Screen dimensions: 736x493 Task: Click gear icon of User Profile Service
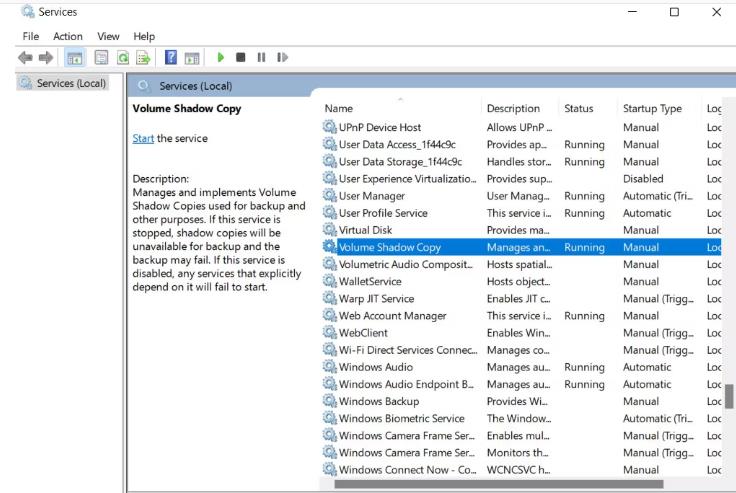330,213
